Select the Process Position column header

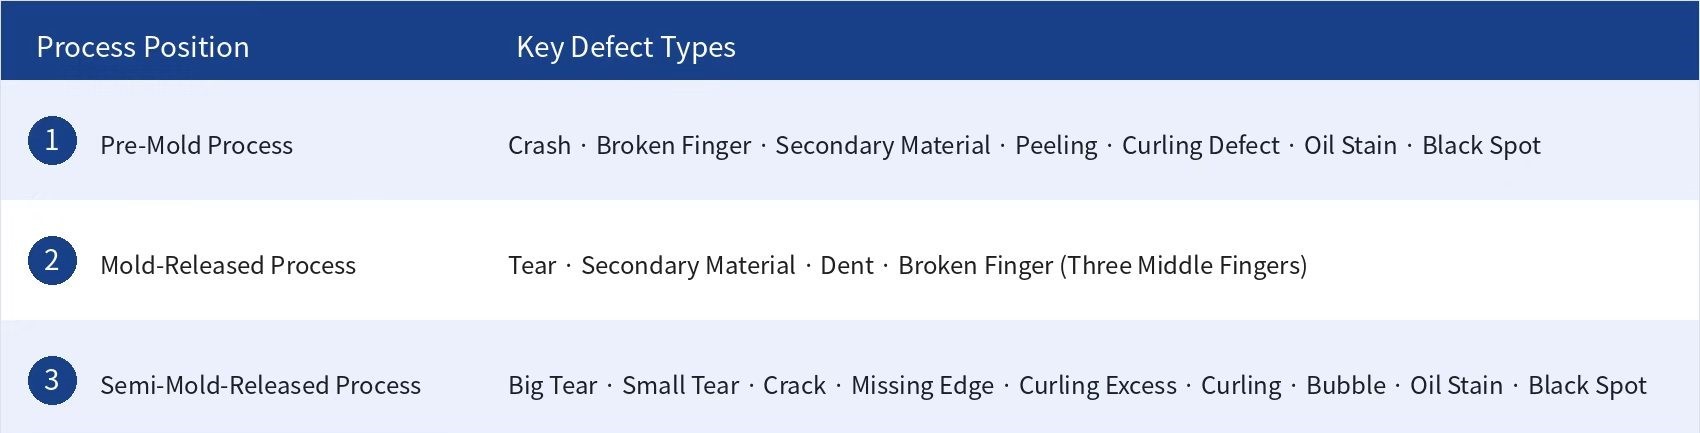(143, 47)
